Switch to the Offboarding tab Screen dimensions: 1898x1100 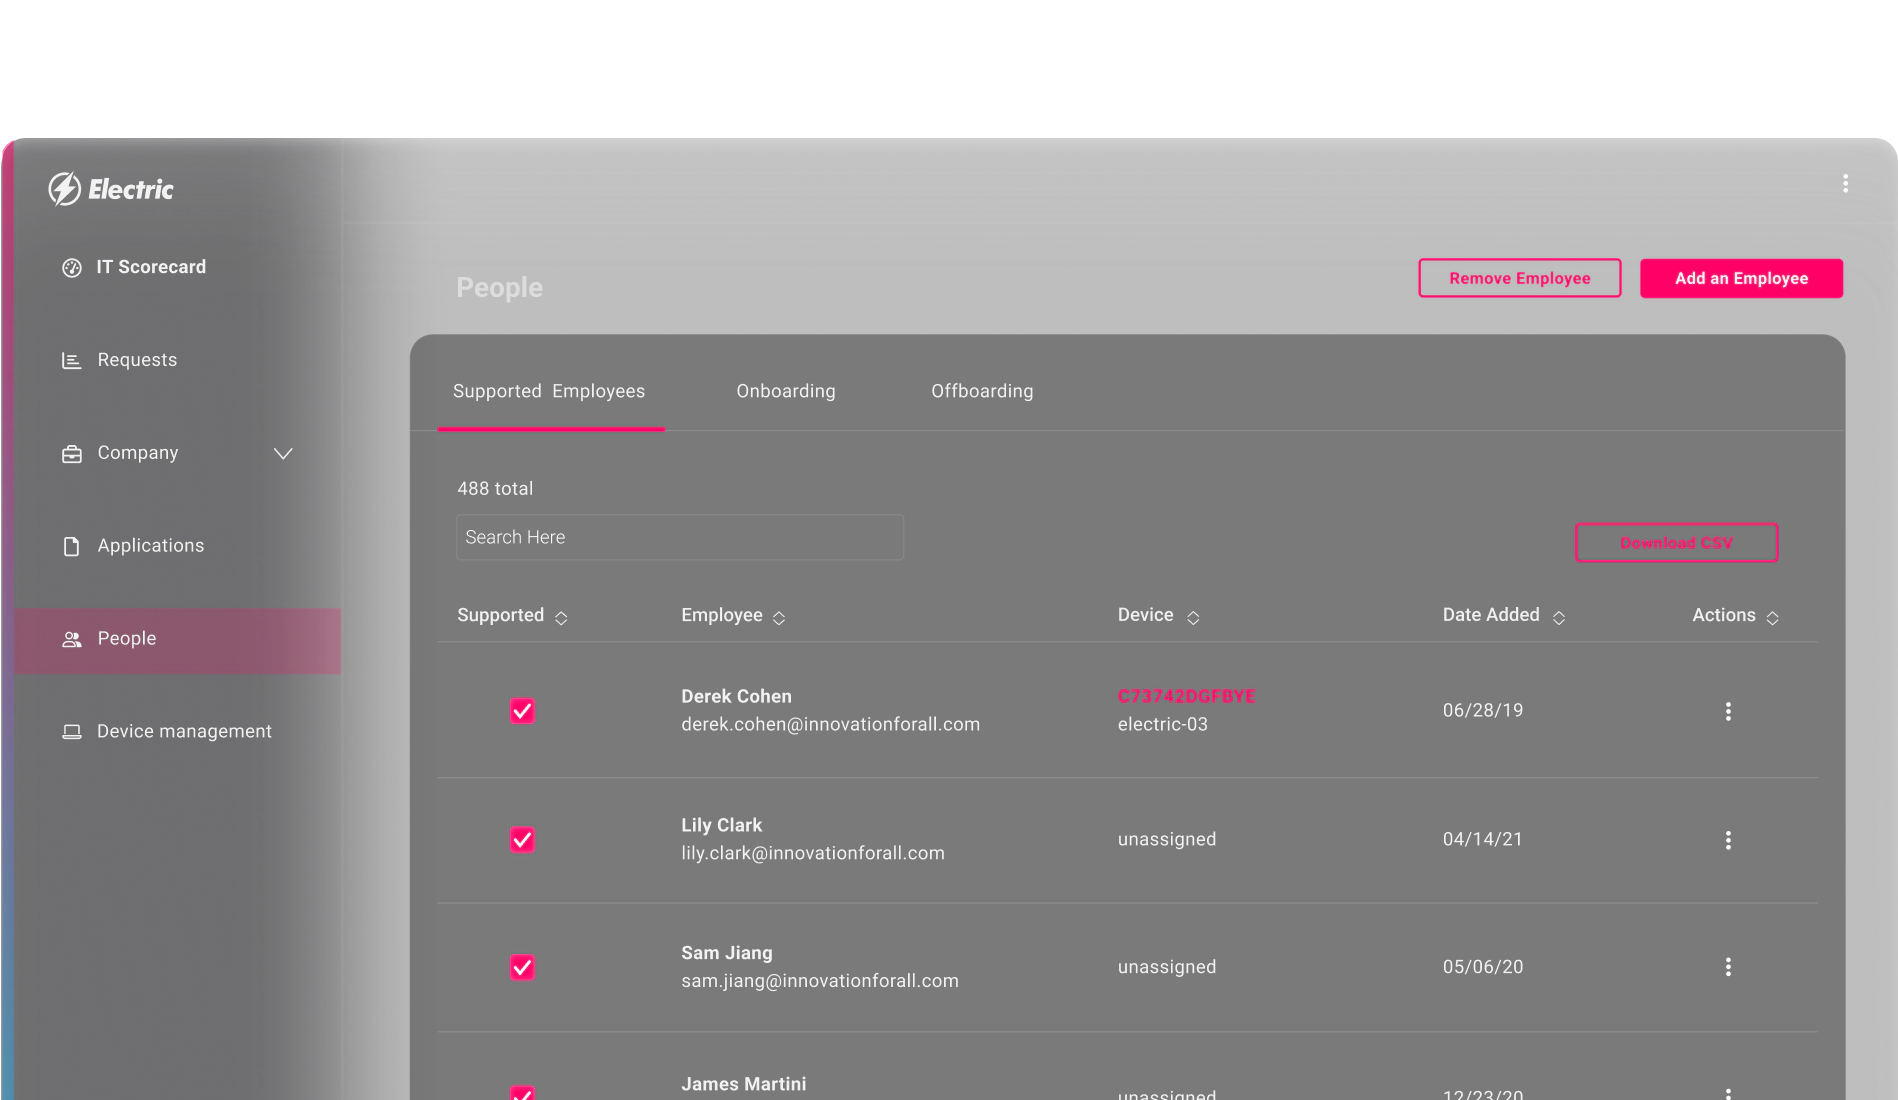[982, 391]
